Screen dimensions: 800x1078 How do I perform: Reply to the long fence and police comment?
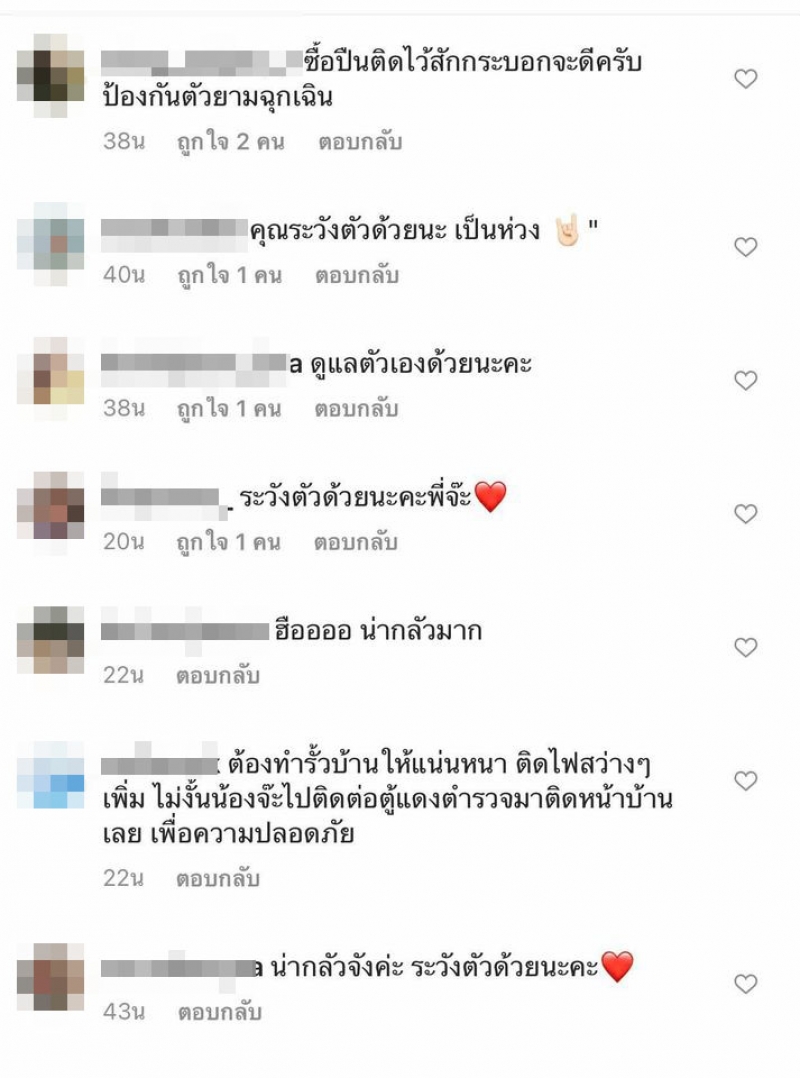coord(217,879)
